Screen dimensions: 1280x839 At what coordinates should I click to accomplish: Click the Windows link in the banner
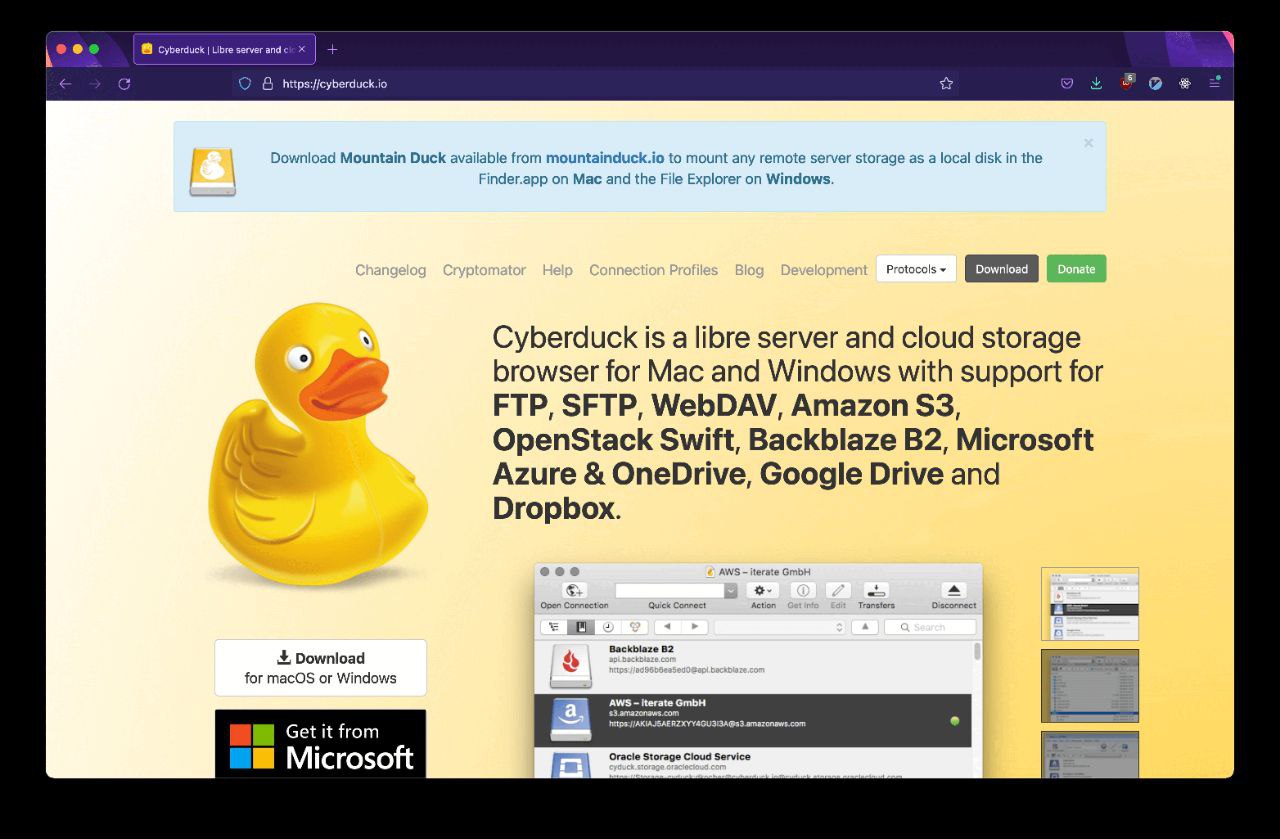tap(798, 179)
